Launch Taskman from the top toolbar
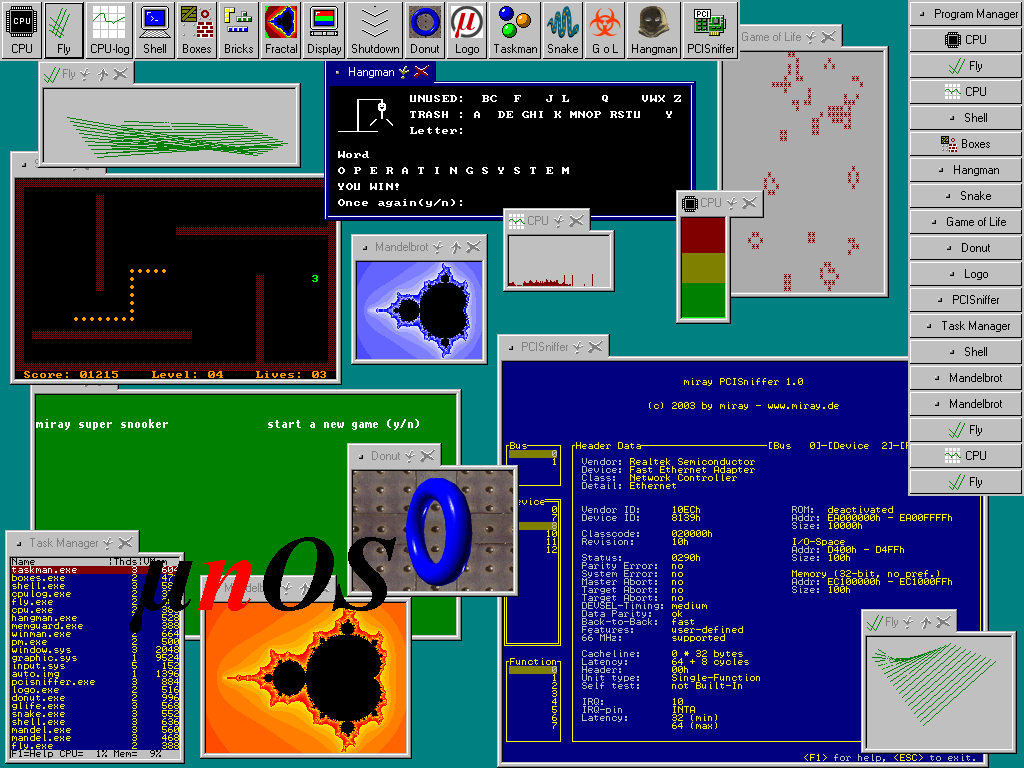This screenshot has width=1024, height=768. 516,29
